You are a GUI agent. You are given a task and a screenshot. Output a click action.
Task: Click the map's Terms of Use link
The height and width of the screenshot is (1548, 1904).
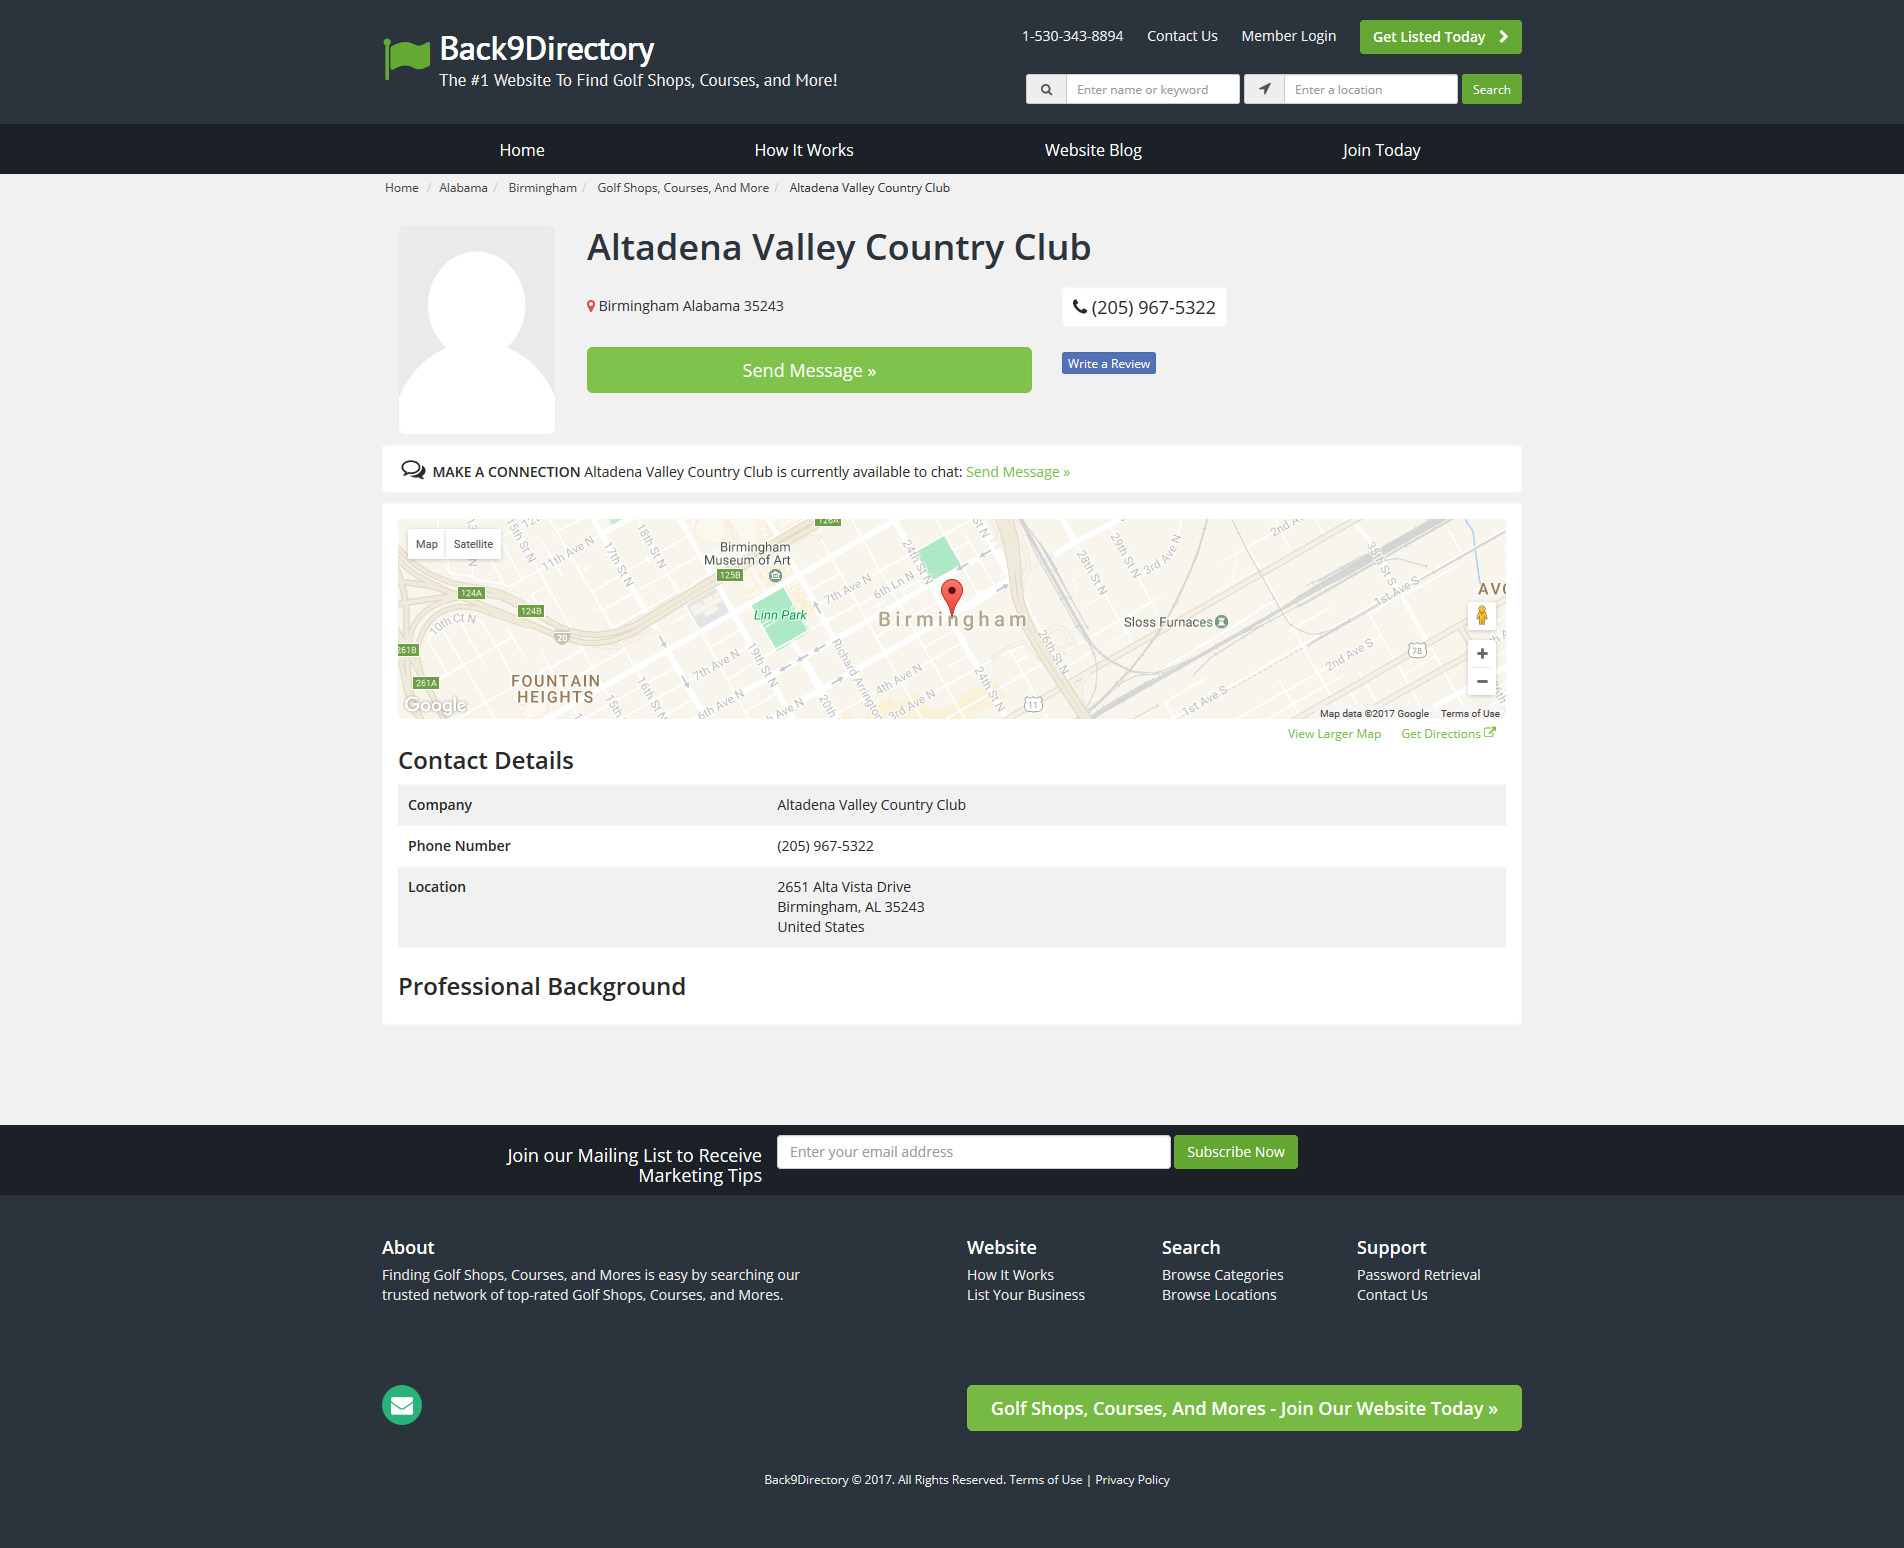(x=1470, y=714)
